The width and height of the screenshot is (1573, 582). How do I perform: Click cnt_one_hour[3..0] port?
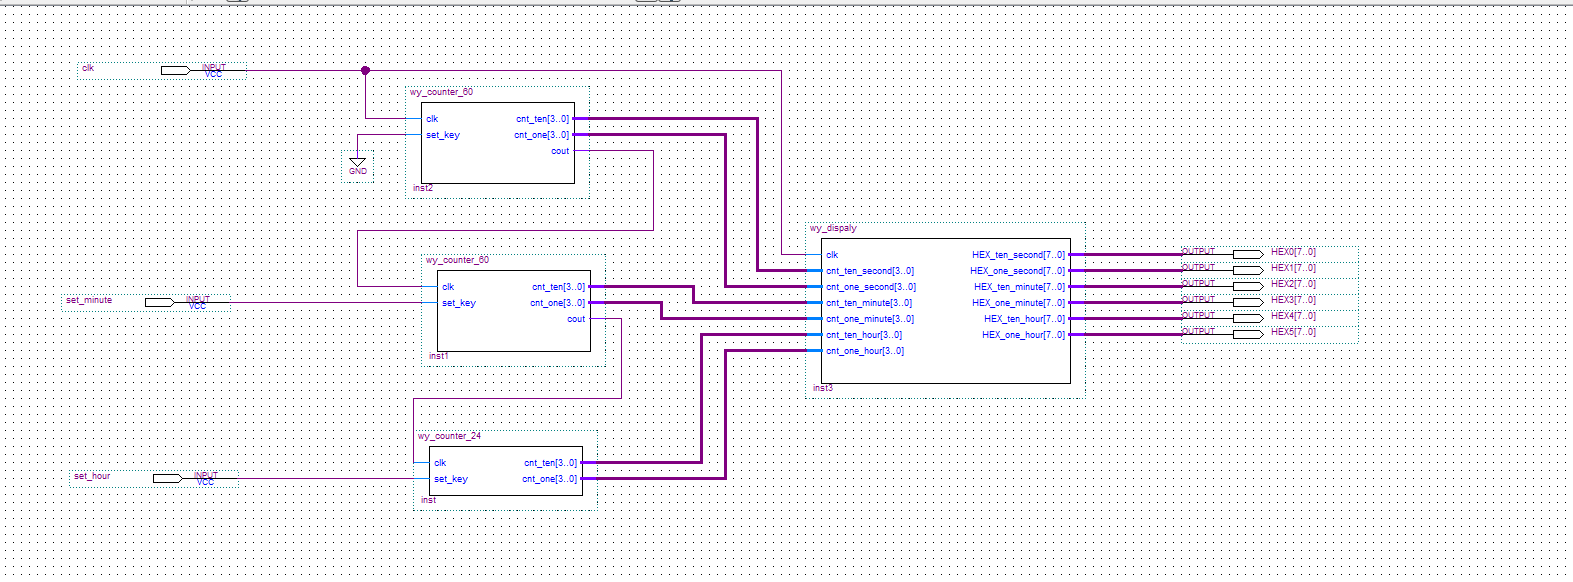[865, 351]
